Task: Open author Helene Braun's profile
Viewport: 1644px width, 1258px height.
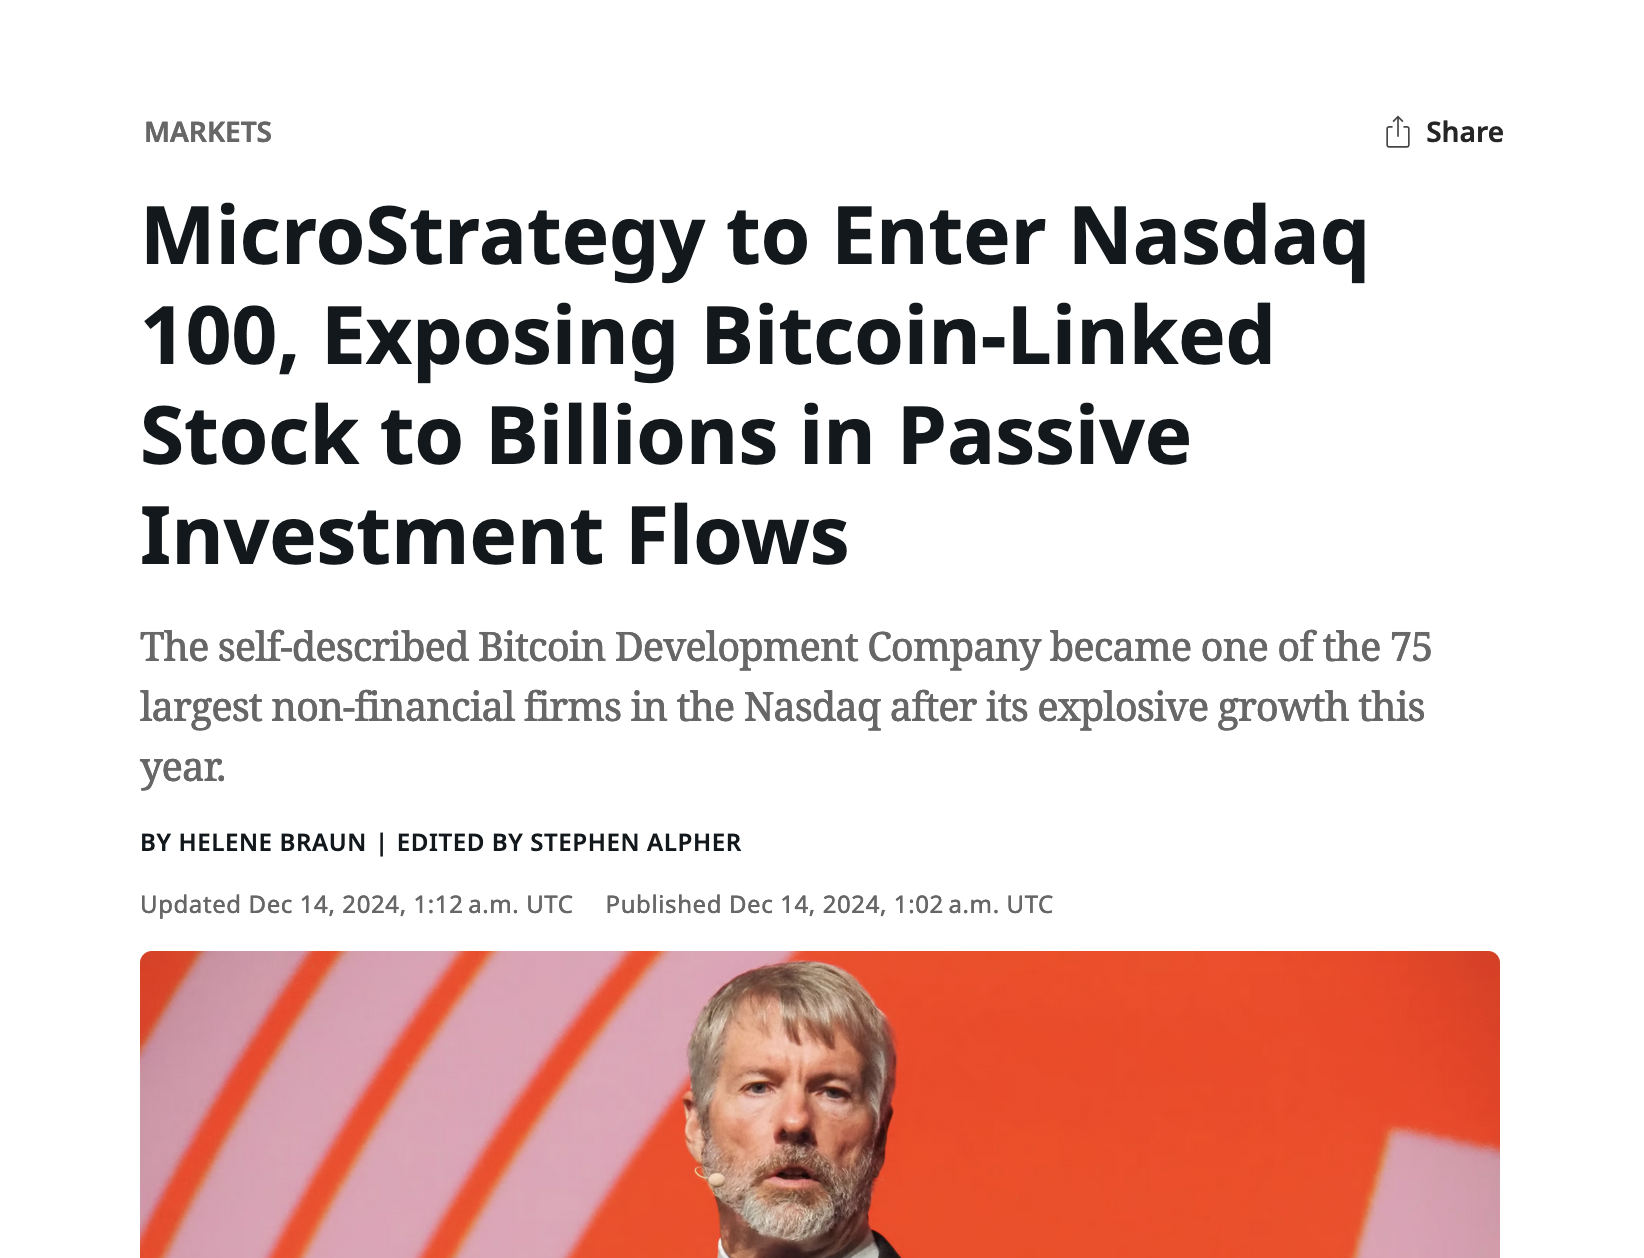Action: pyautogui.click(x=272, y=843)
